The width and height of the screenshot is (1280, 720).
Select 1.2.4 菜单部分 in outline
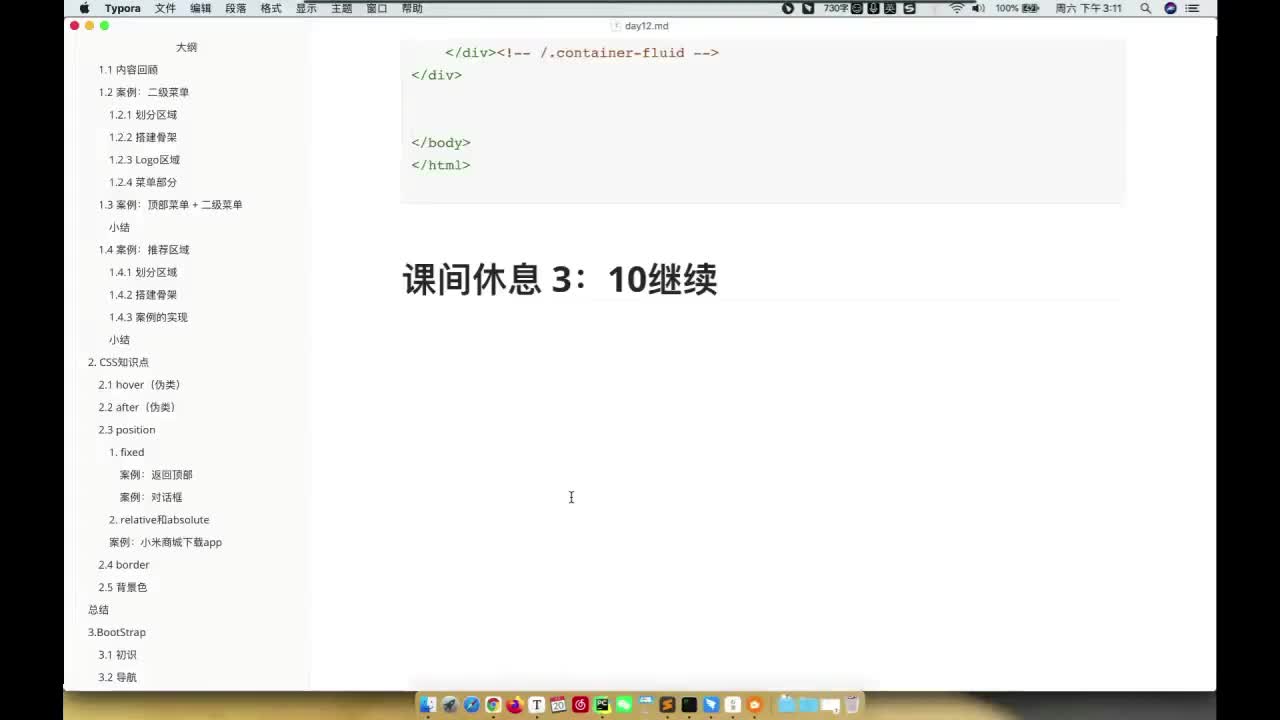(x=143, y=182)
